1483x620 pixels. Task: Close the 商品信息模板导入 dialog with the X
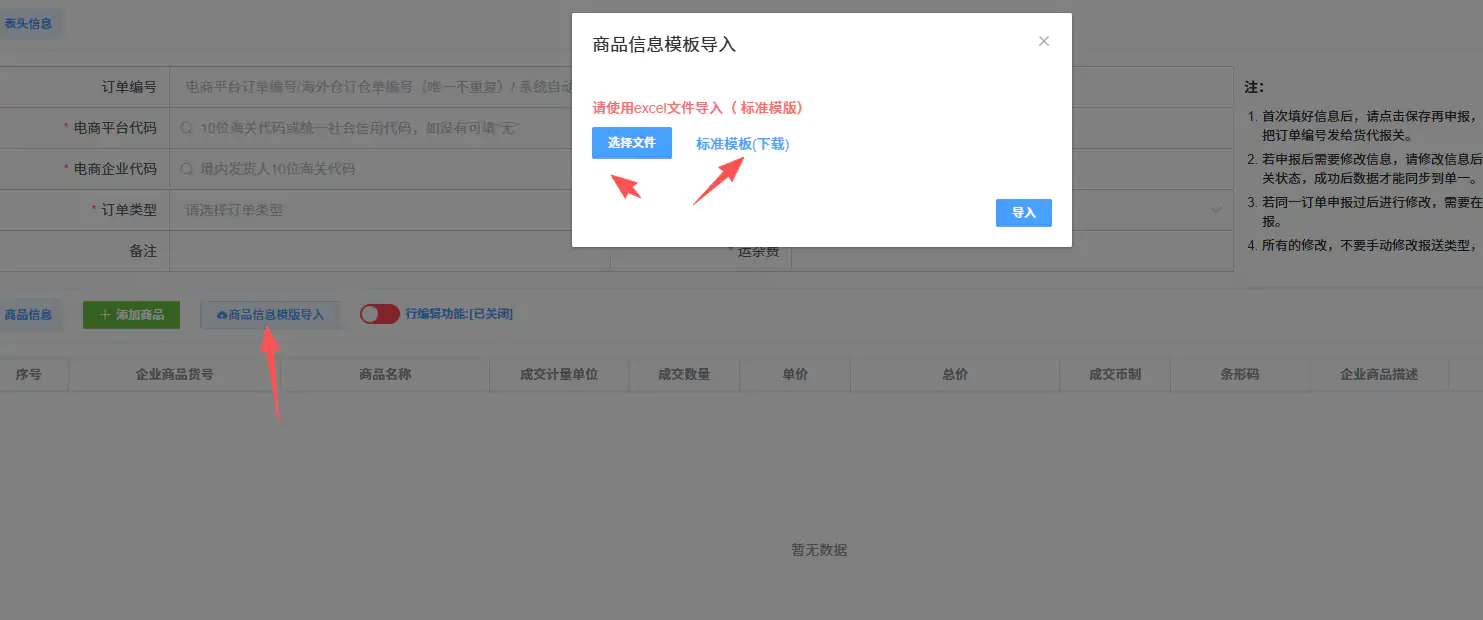1043,41
